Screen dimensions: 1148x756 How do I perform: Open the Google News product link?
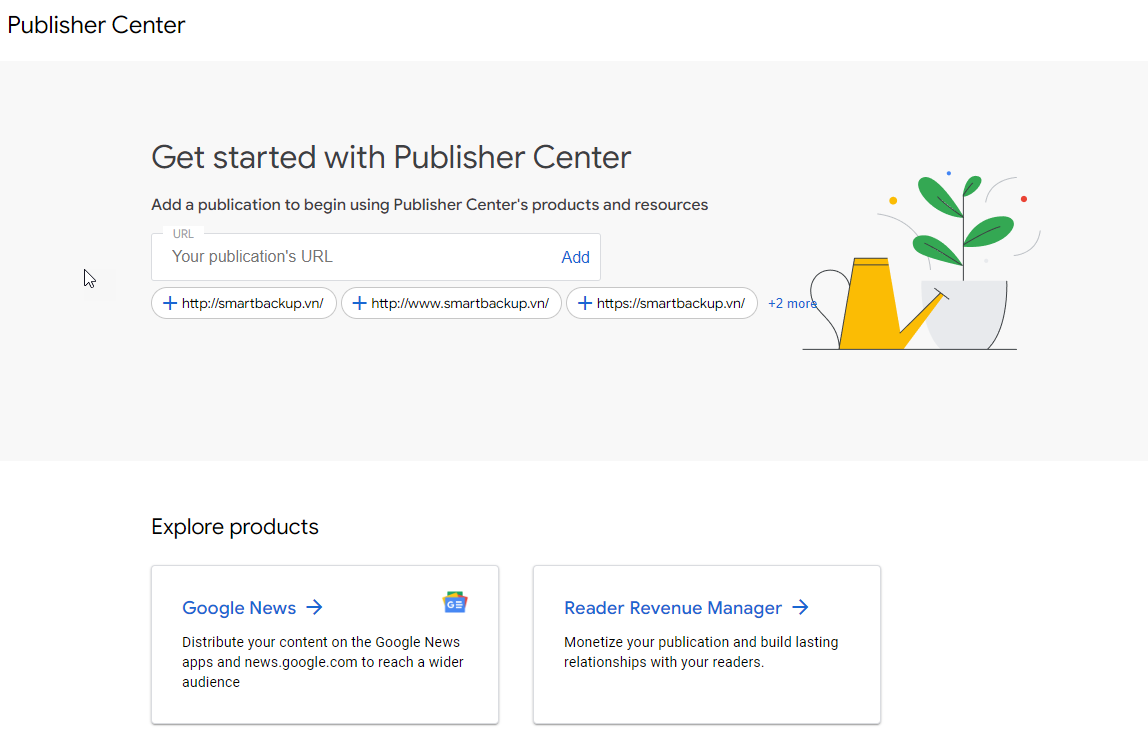pos(239,607)
